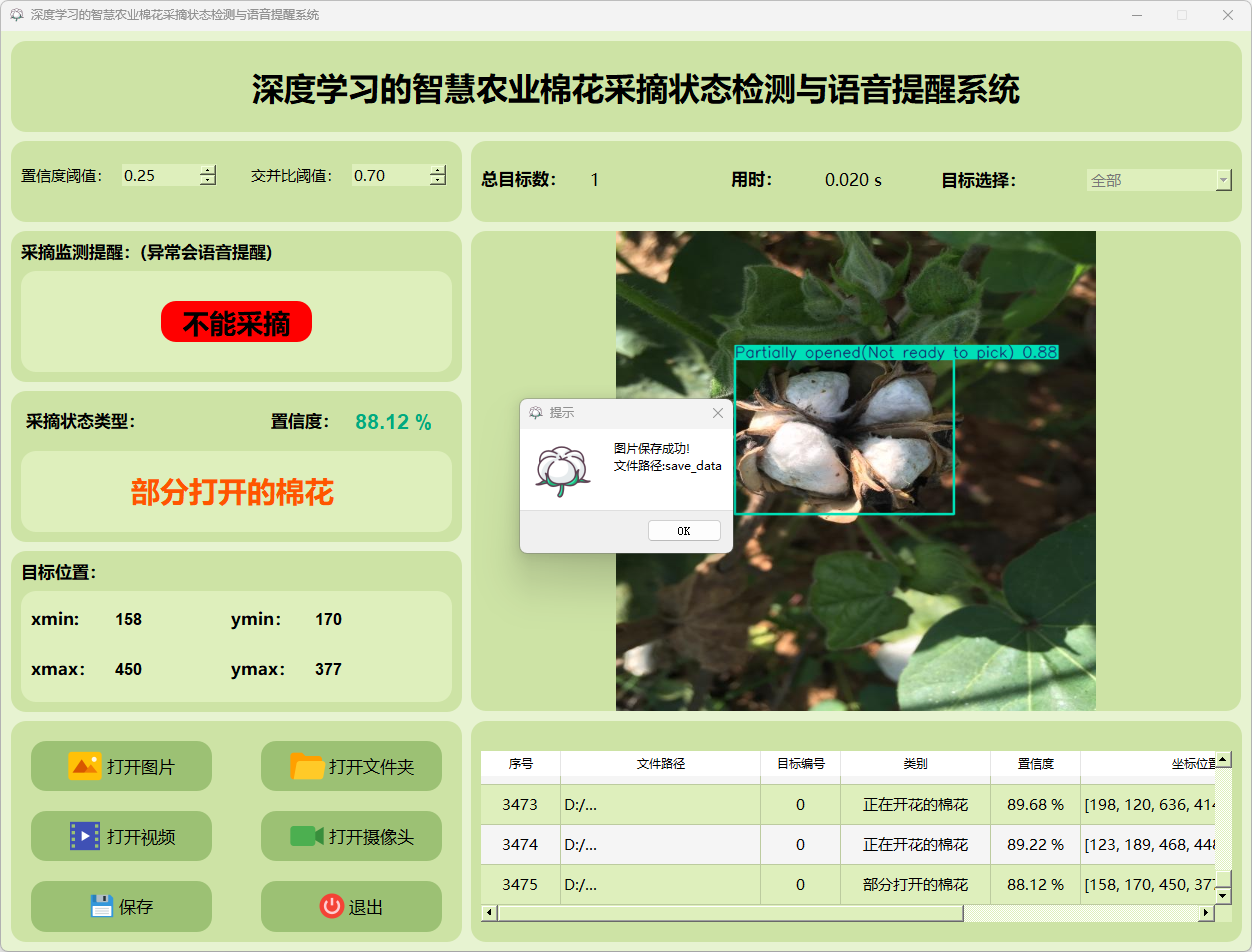The width and height of the screenshot is (1252, 952).
Task: Click the red power Exit icon
Action: (x=331, y=906)
